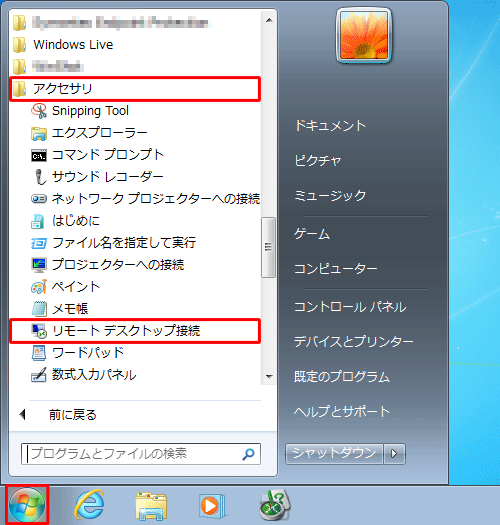Click the scrollbar down arrow
This screenshot has width=500, height=525.
pos(269,377)
